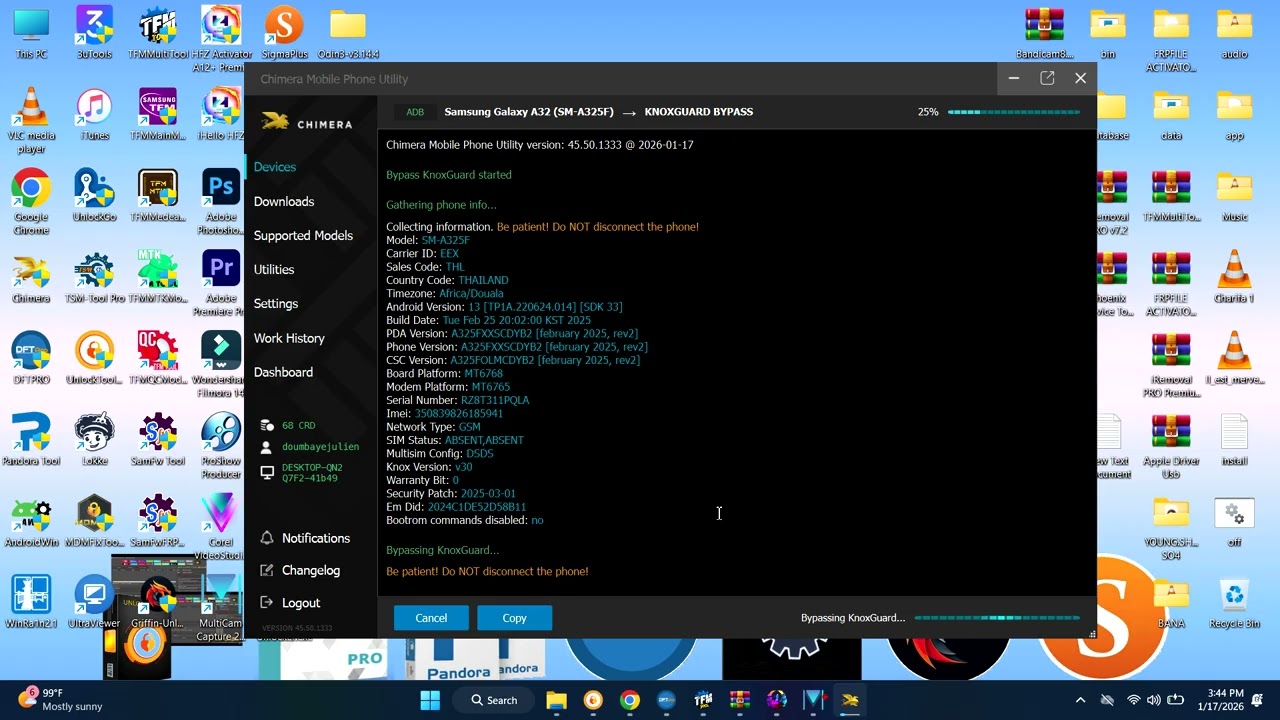1280x720 pixels.
Task: Open Windows Start menu
Action: tap(430, 700)
